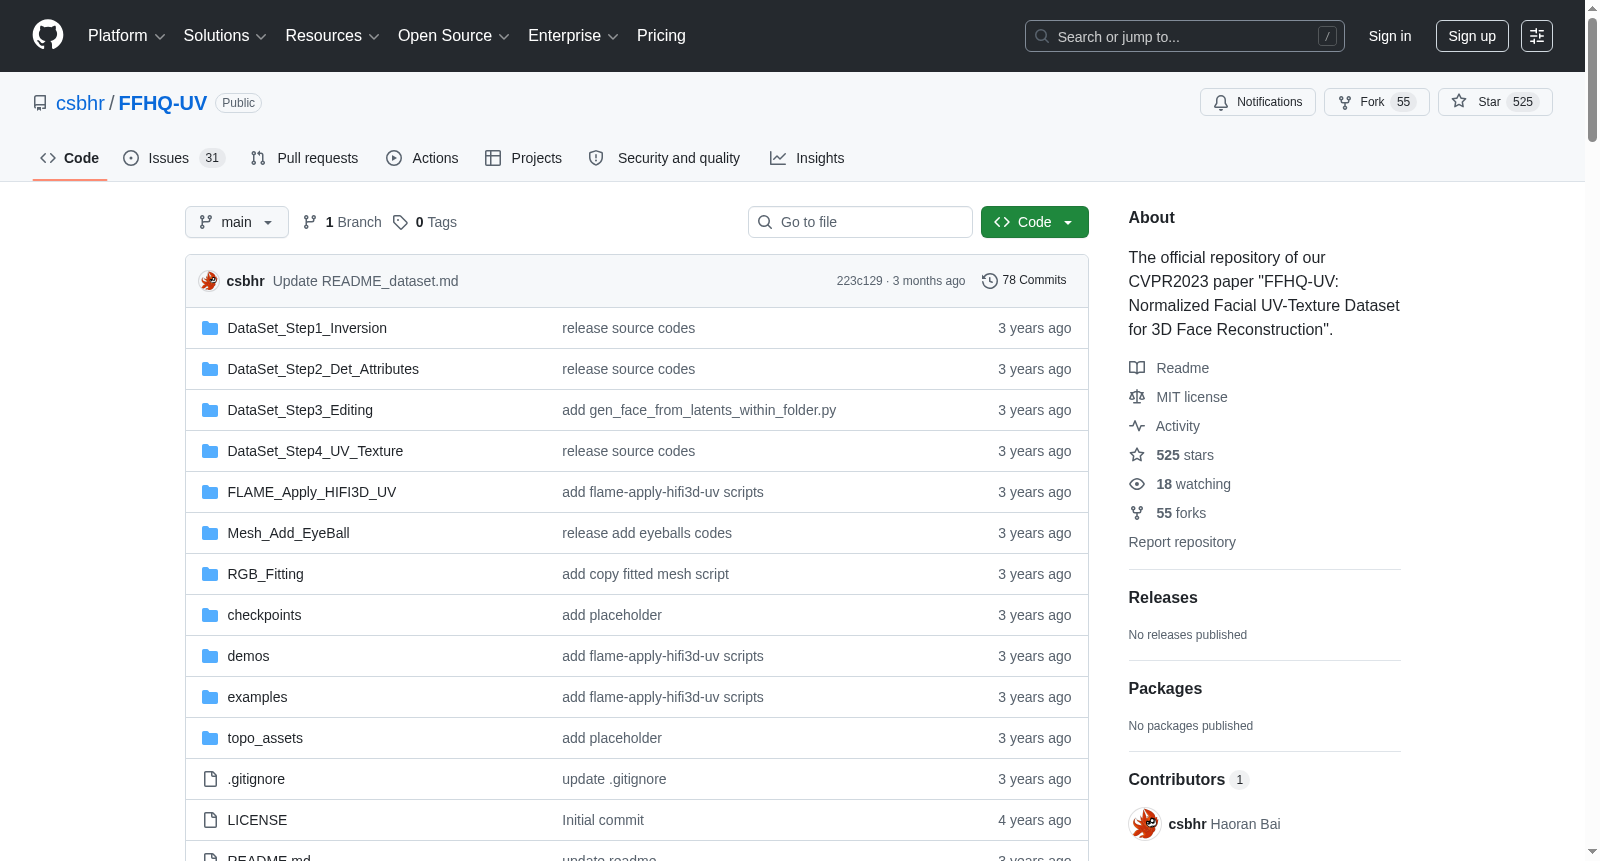
Task: Click the Sign in link
Action: point(1390,36)
